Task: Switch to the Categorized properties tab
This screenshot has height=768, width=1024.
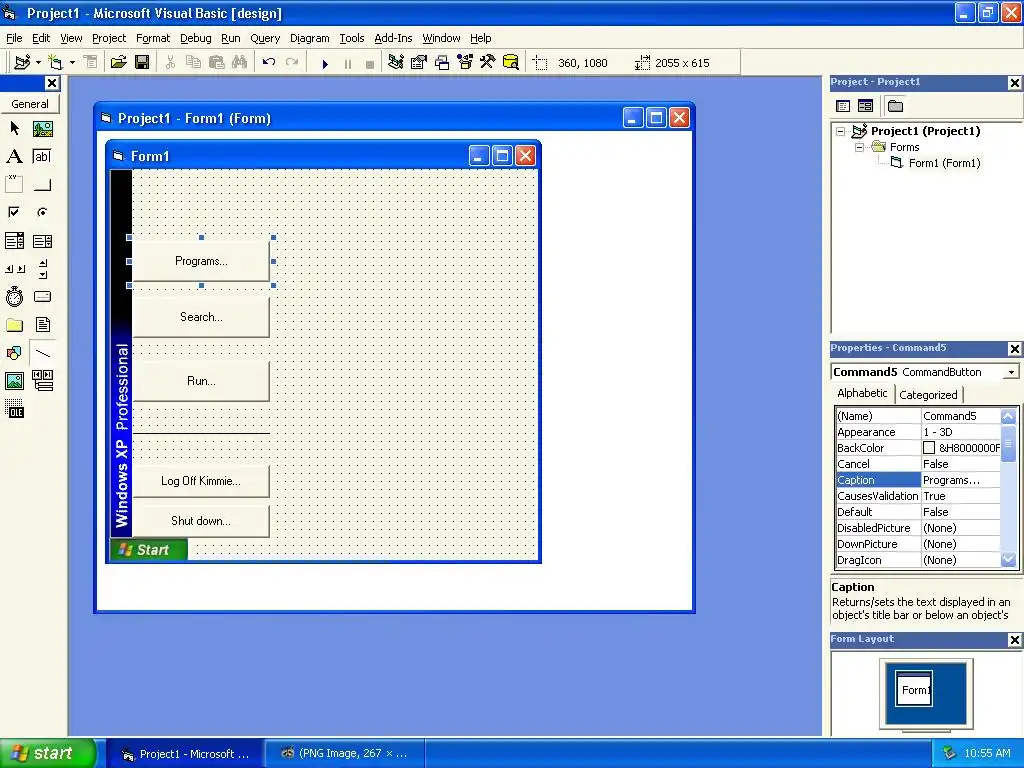Action: [x=928, y=395]
